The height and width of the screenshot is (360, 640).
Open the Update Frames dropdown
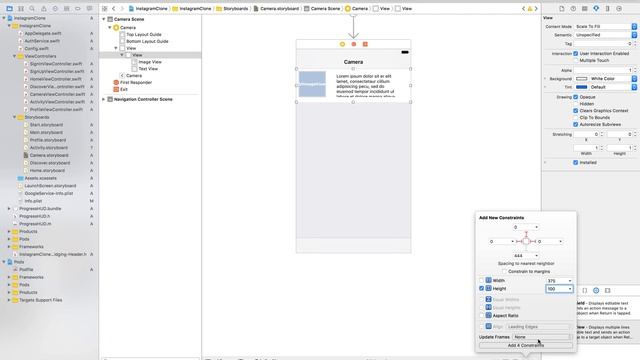[x=541, y=337]
